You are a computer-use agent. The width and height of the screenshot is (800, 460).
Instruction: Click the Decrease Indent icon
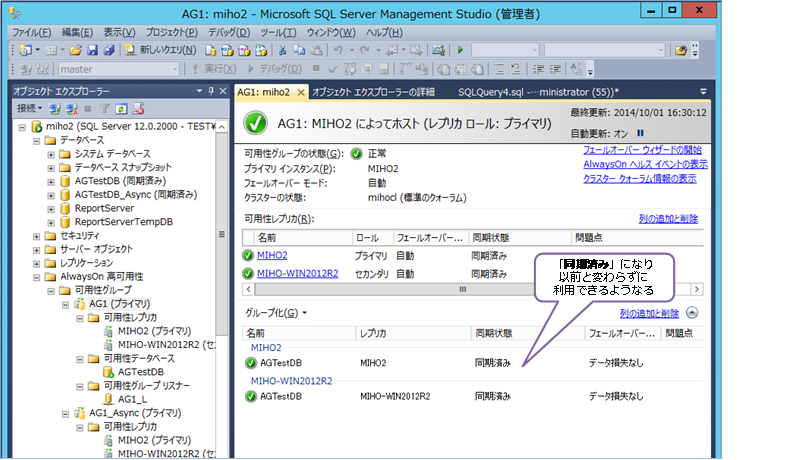(538, 69)
